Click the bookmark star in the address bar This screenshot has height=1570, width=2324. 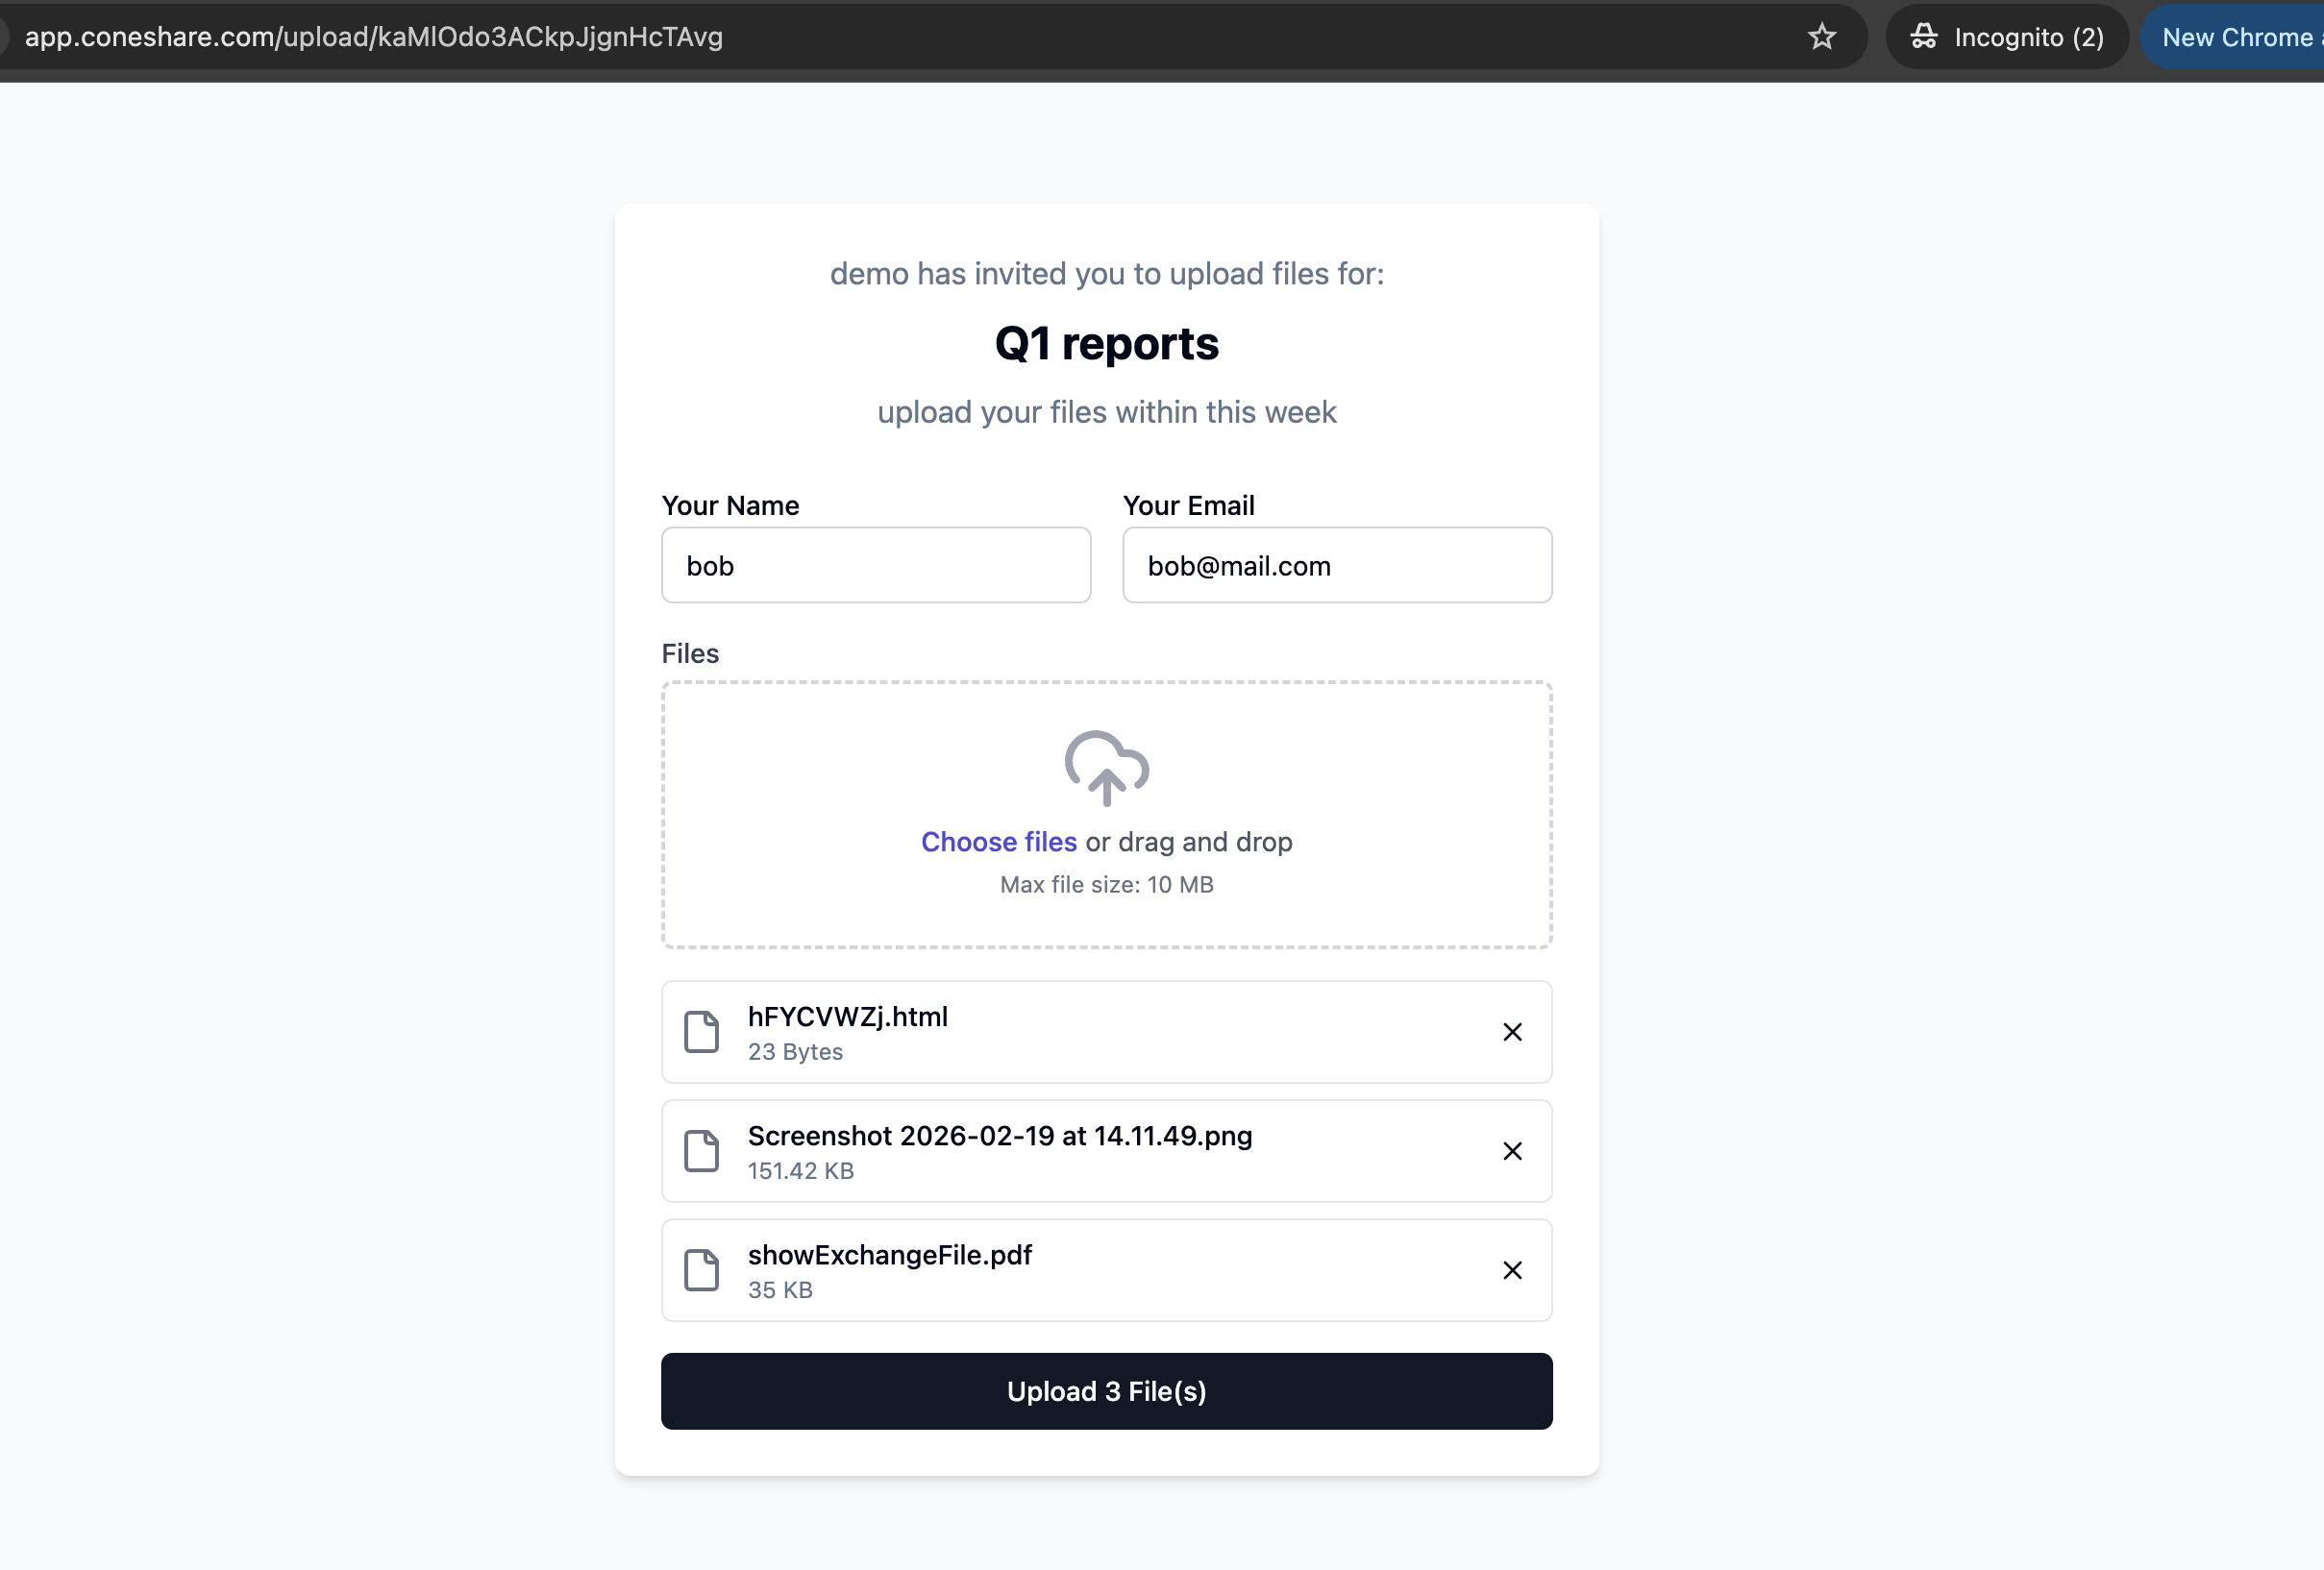pyautogui.click(x=1822, y=37)
